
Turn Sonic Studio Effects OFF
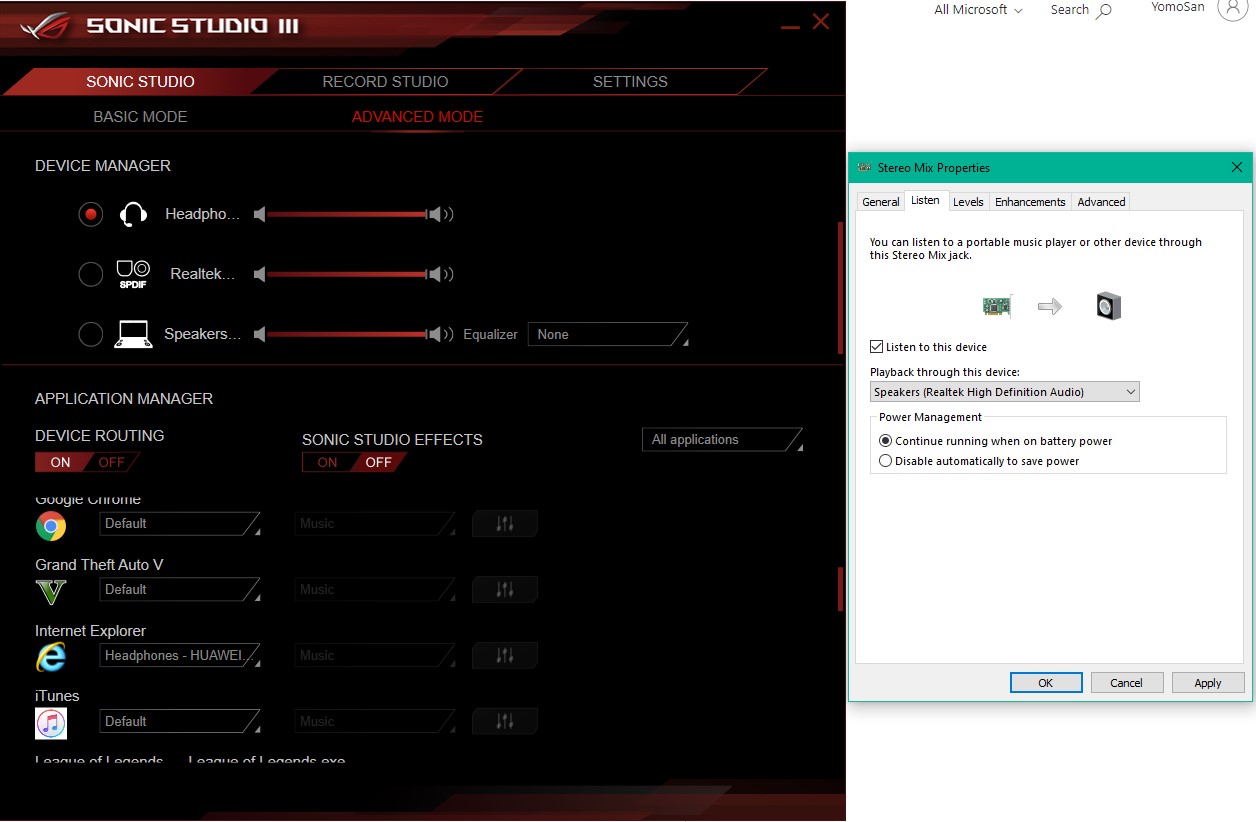[379, 462]
